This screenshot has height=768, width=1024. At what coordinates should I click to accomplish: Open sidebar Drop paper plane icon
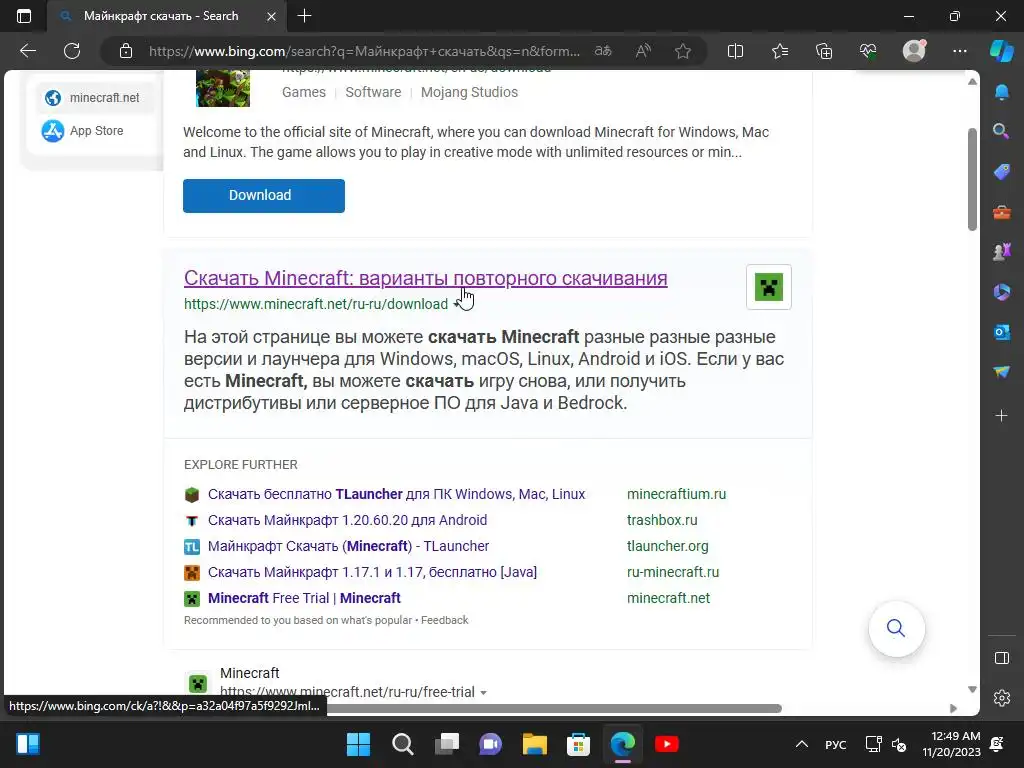(x=1002, y=372)
